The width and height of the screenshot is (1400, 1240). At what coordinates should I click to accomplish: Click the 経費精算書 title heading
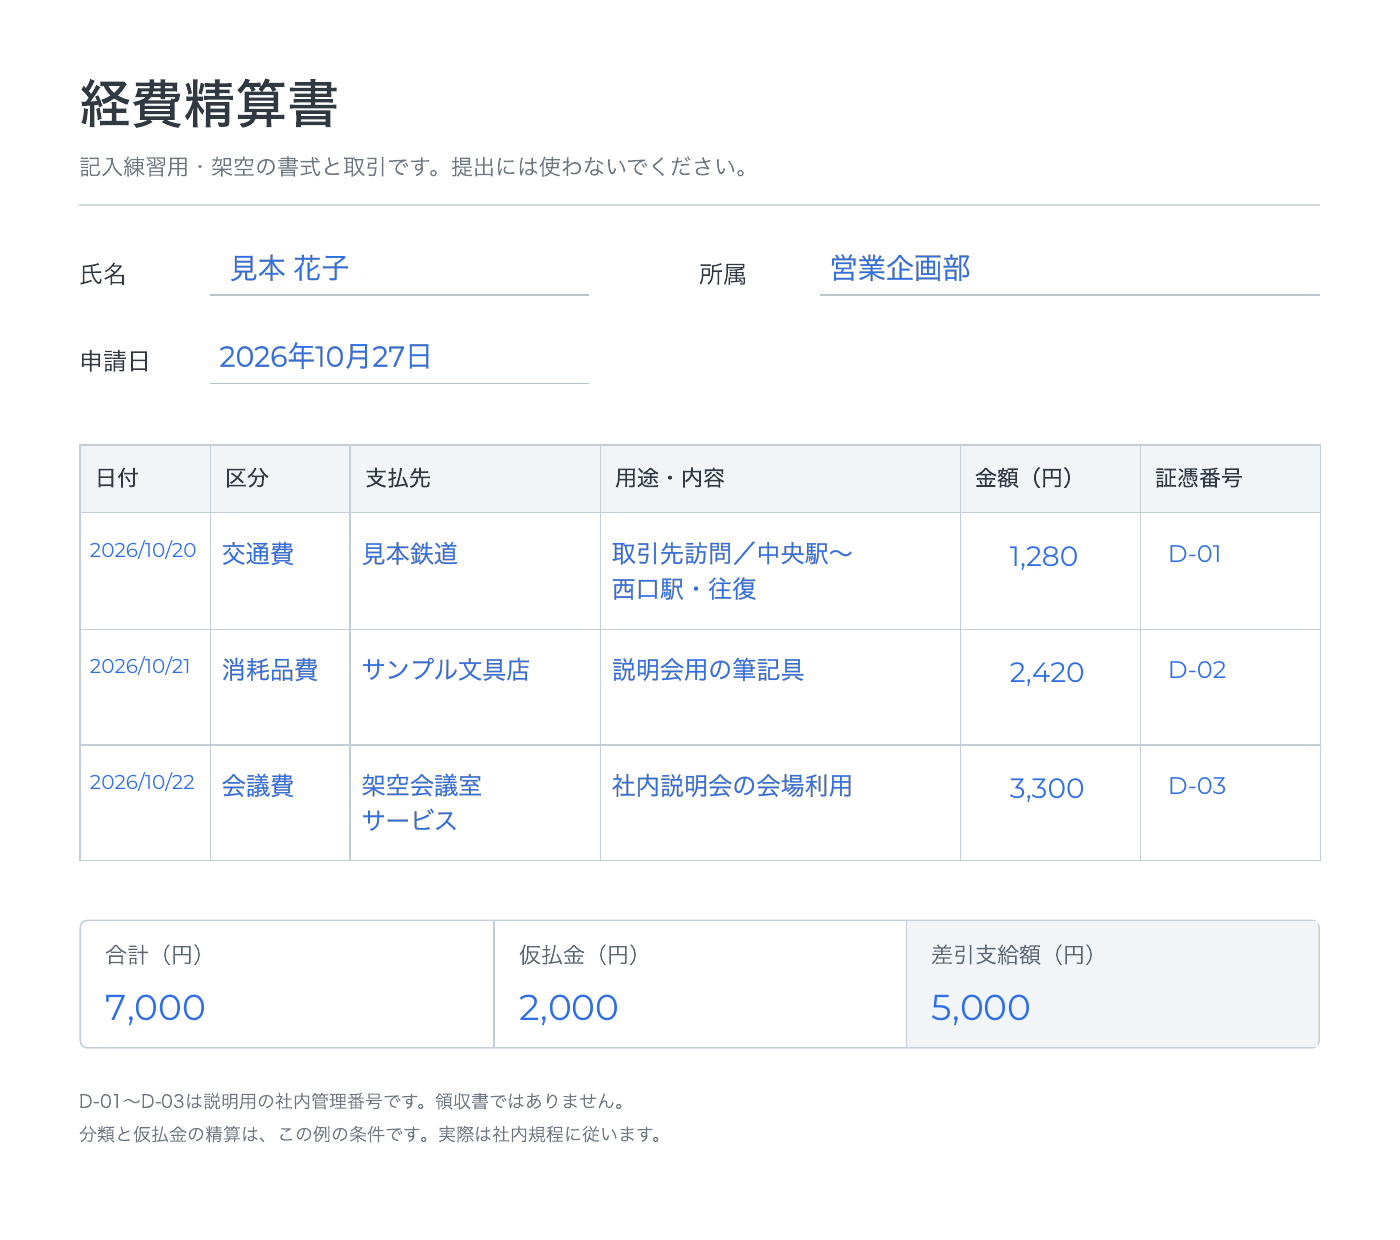tap(209, 104)
